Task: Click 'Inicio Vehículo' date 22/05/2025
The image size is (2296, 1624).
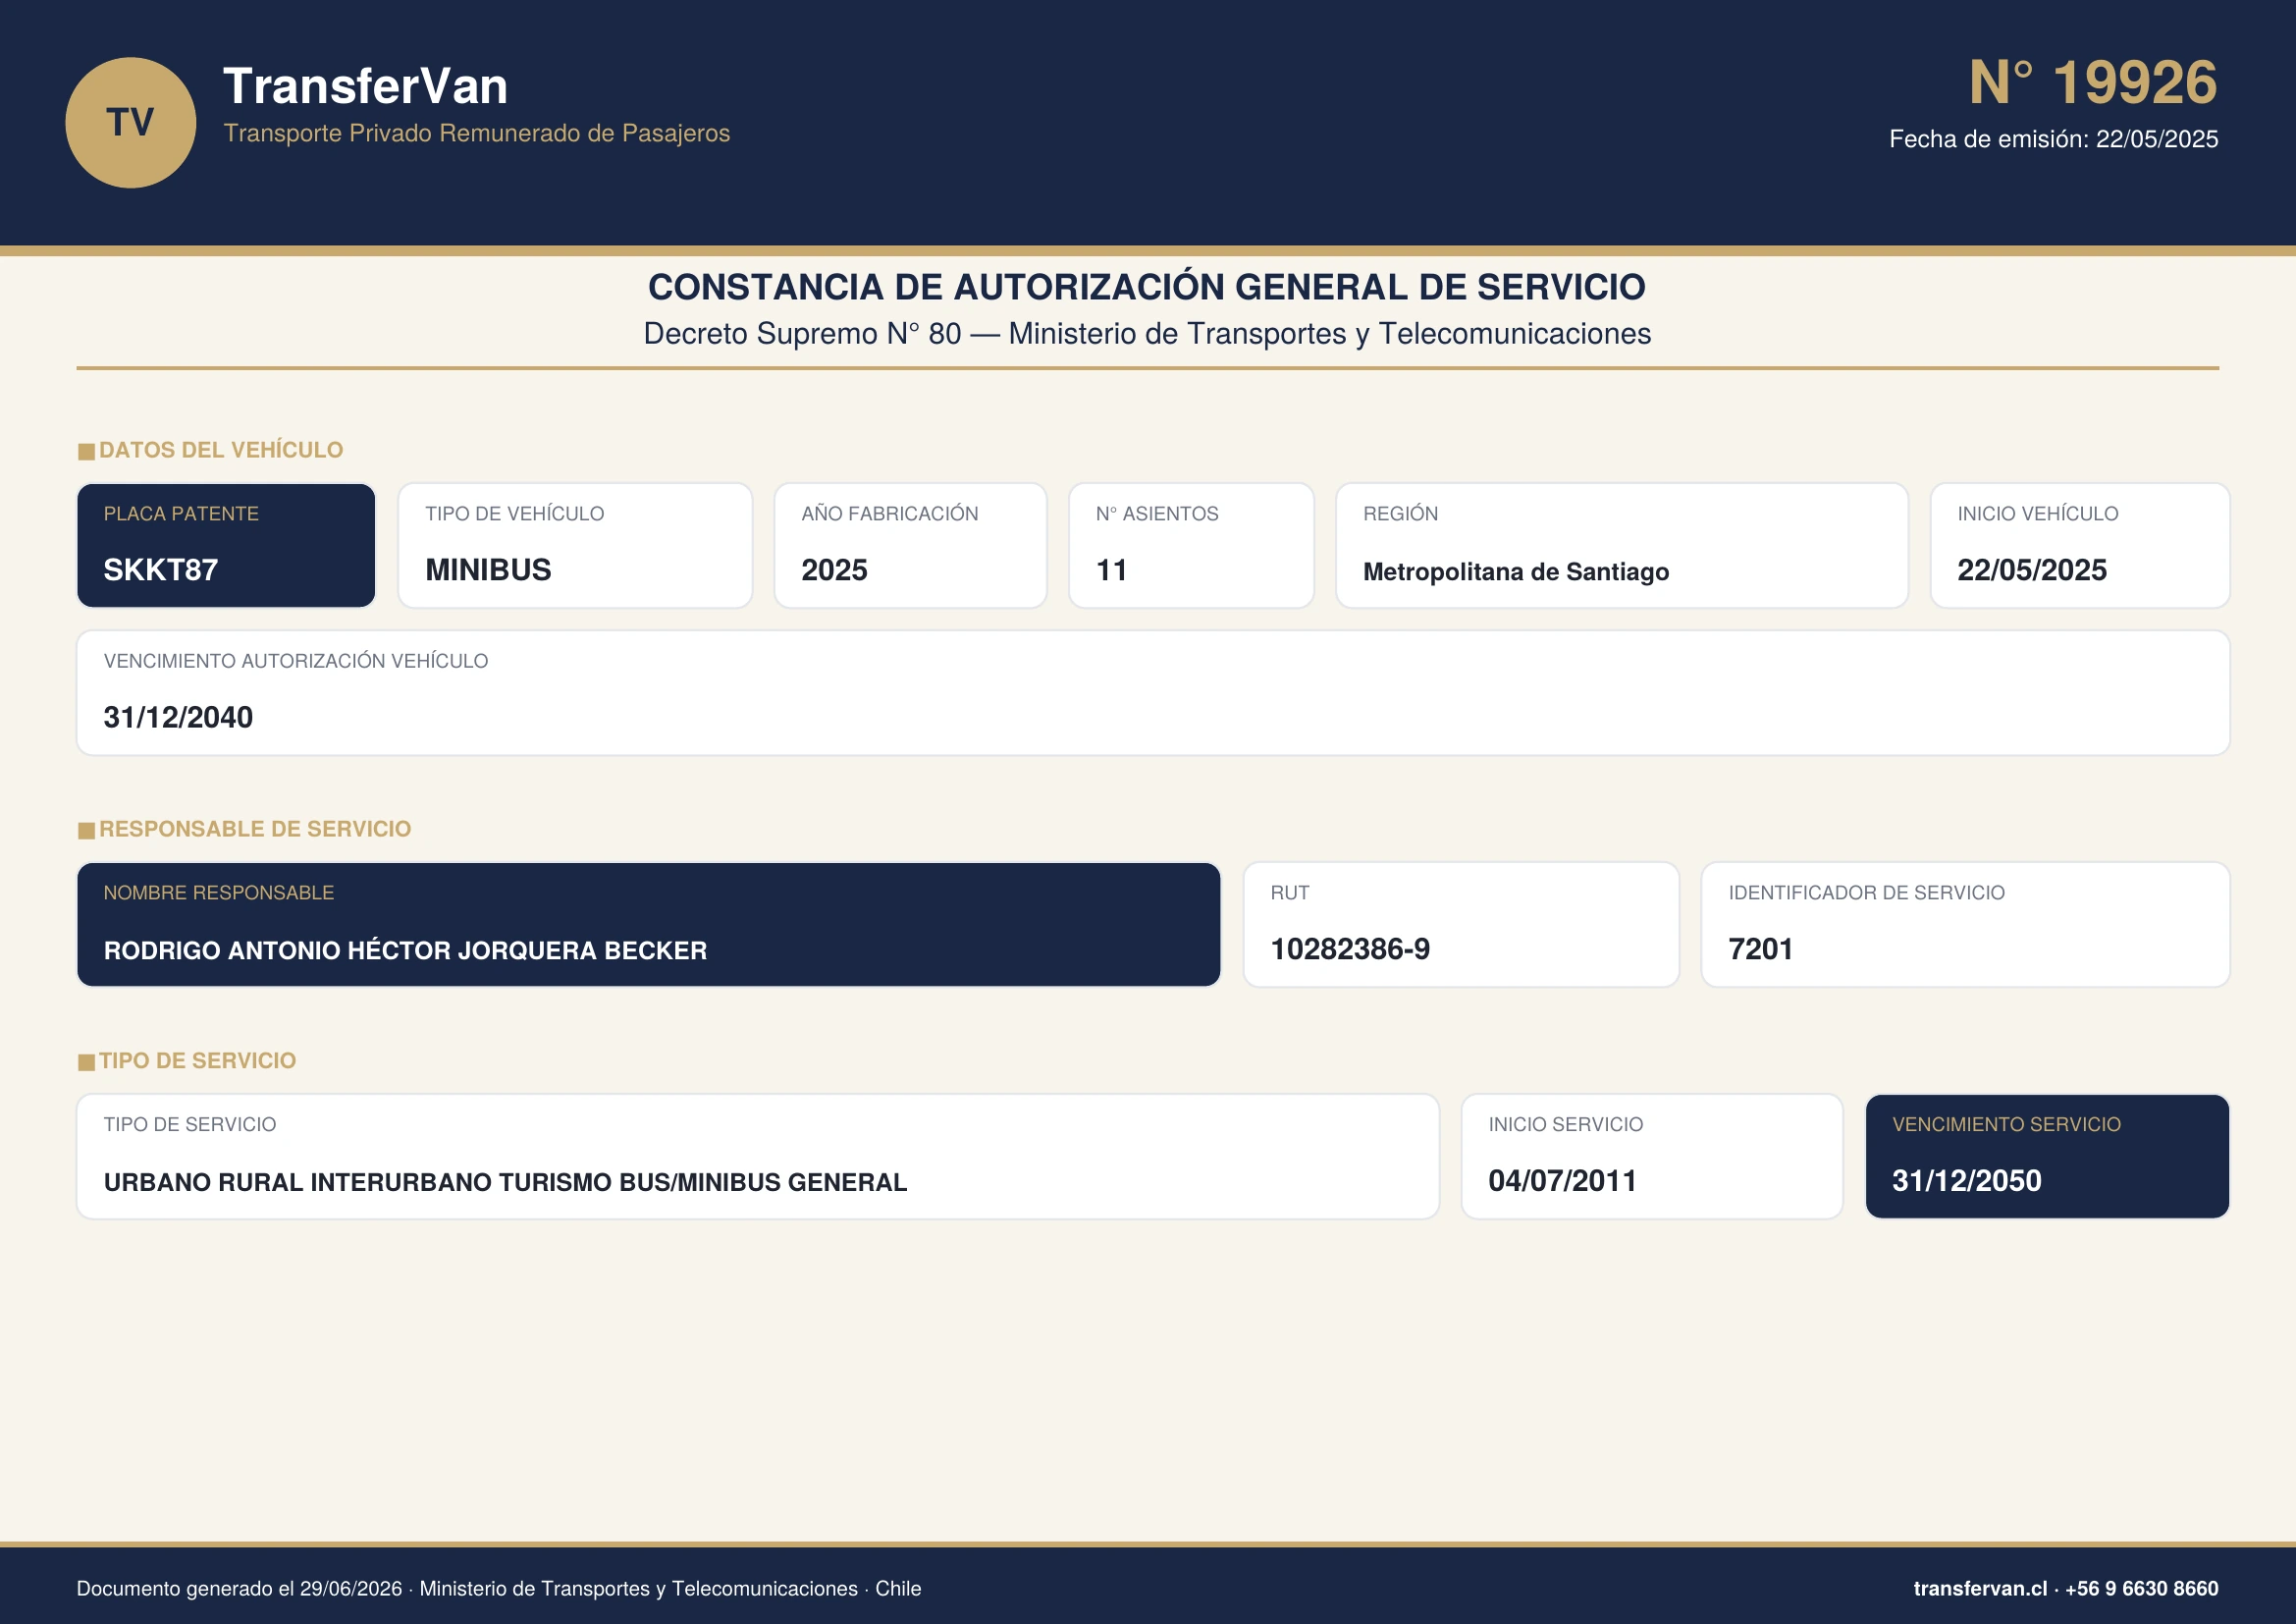Action: (x=2031, y=570)
